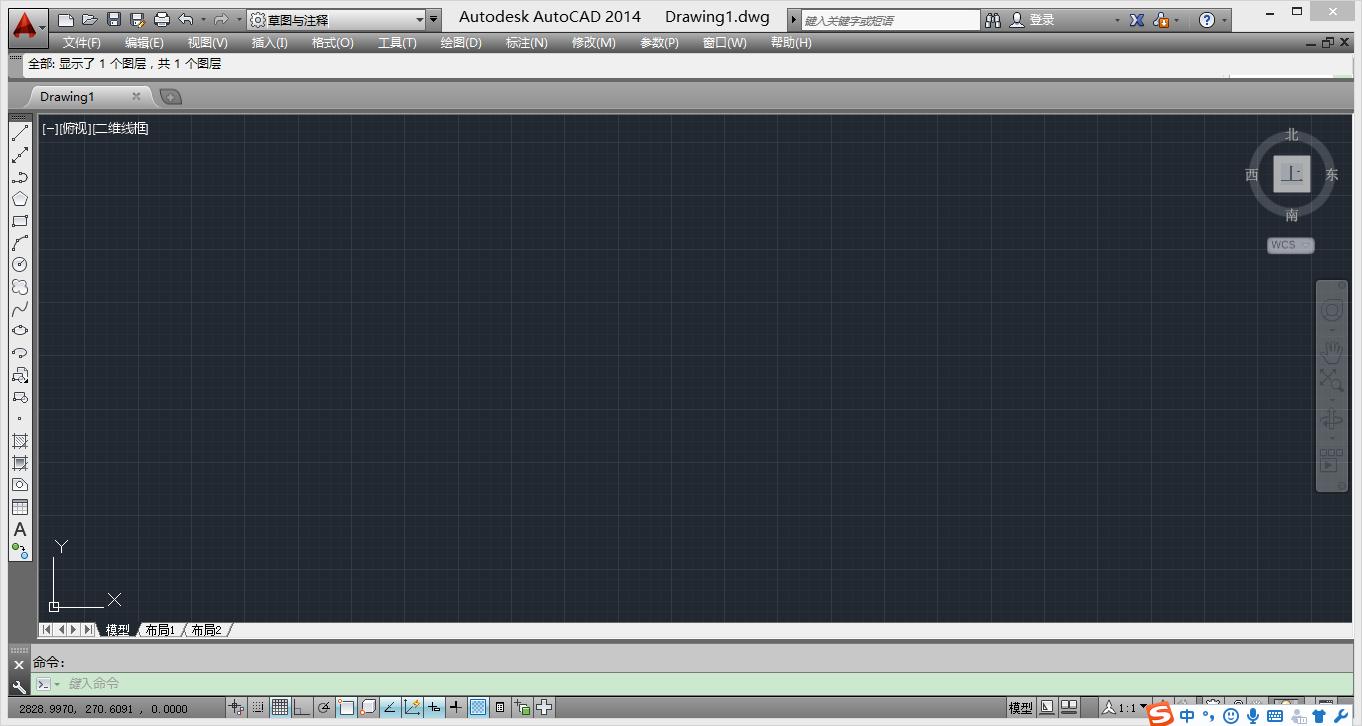Toggle Dynamic Input in status bar
The height and width of the screenshot is (726, 1362).
tap(434, 708)
